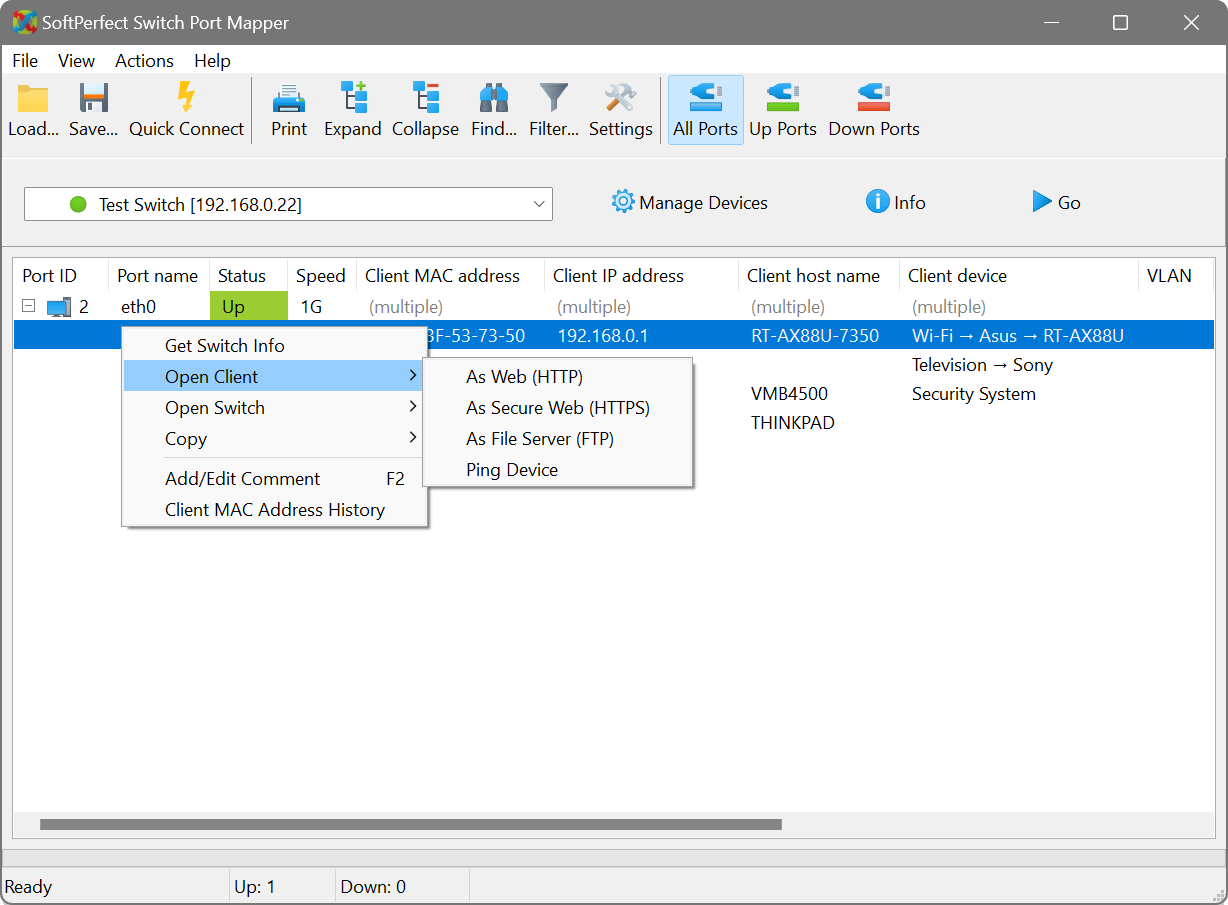This screenshot has height=905, width=1228.
Task: Click the eth0 port name cell
Action: (138, 307)
